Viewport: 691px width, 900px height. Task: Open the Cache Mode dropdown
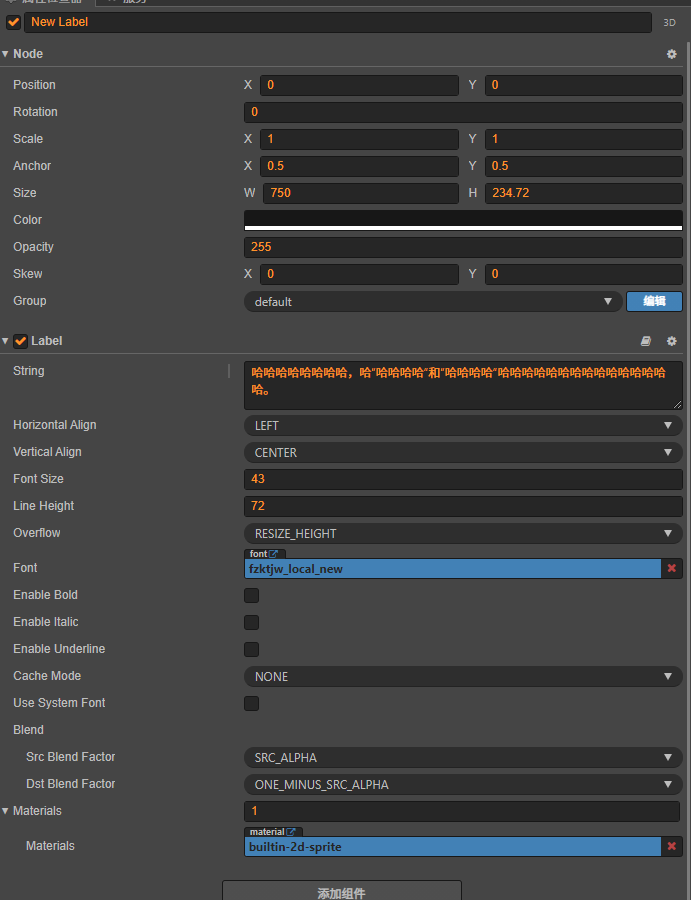(462, 677)
